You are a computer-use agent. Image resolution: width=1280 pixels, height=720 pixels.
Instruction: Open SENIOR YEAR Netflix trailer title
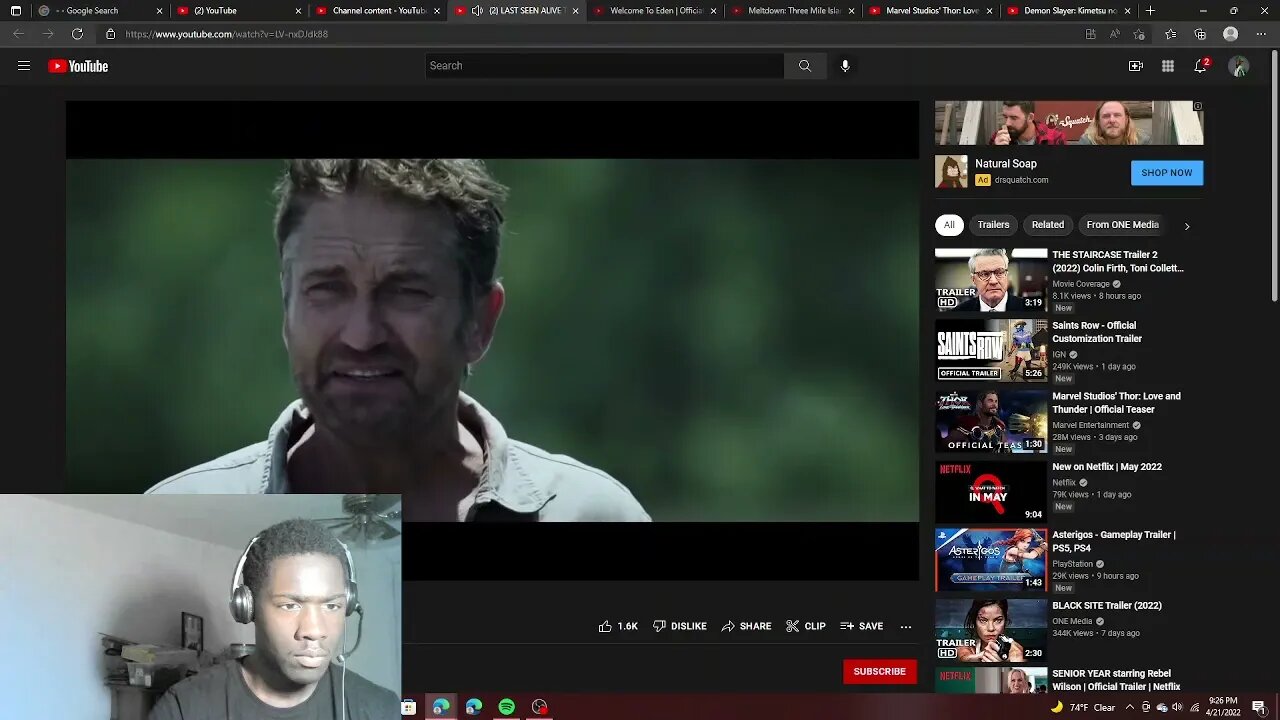coord(1116,680)
